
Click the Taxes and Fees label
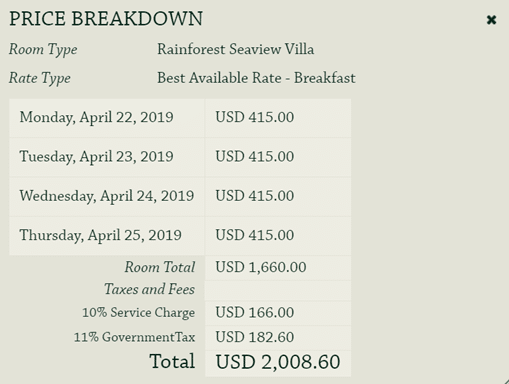[x=149, y=289]
